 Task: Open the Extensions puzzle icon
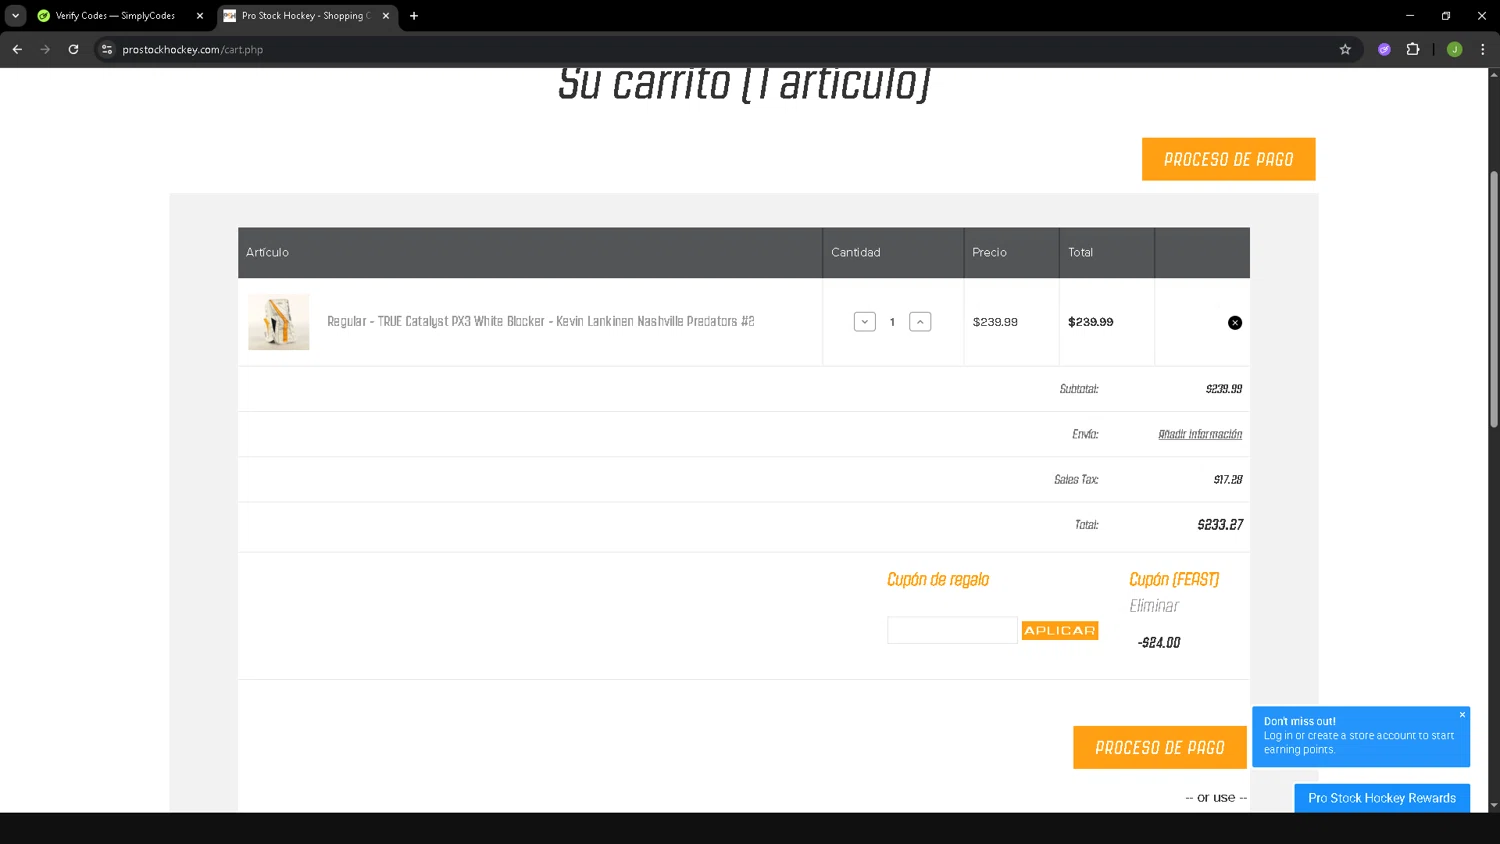pyautogui.click(x=1413, y=49)
